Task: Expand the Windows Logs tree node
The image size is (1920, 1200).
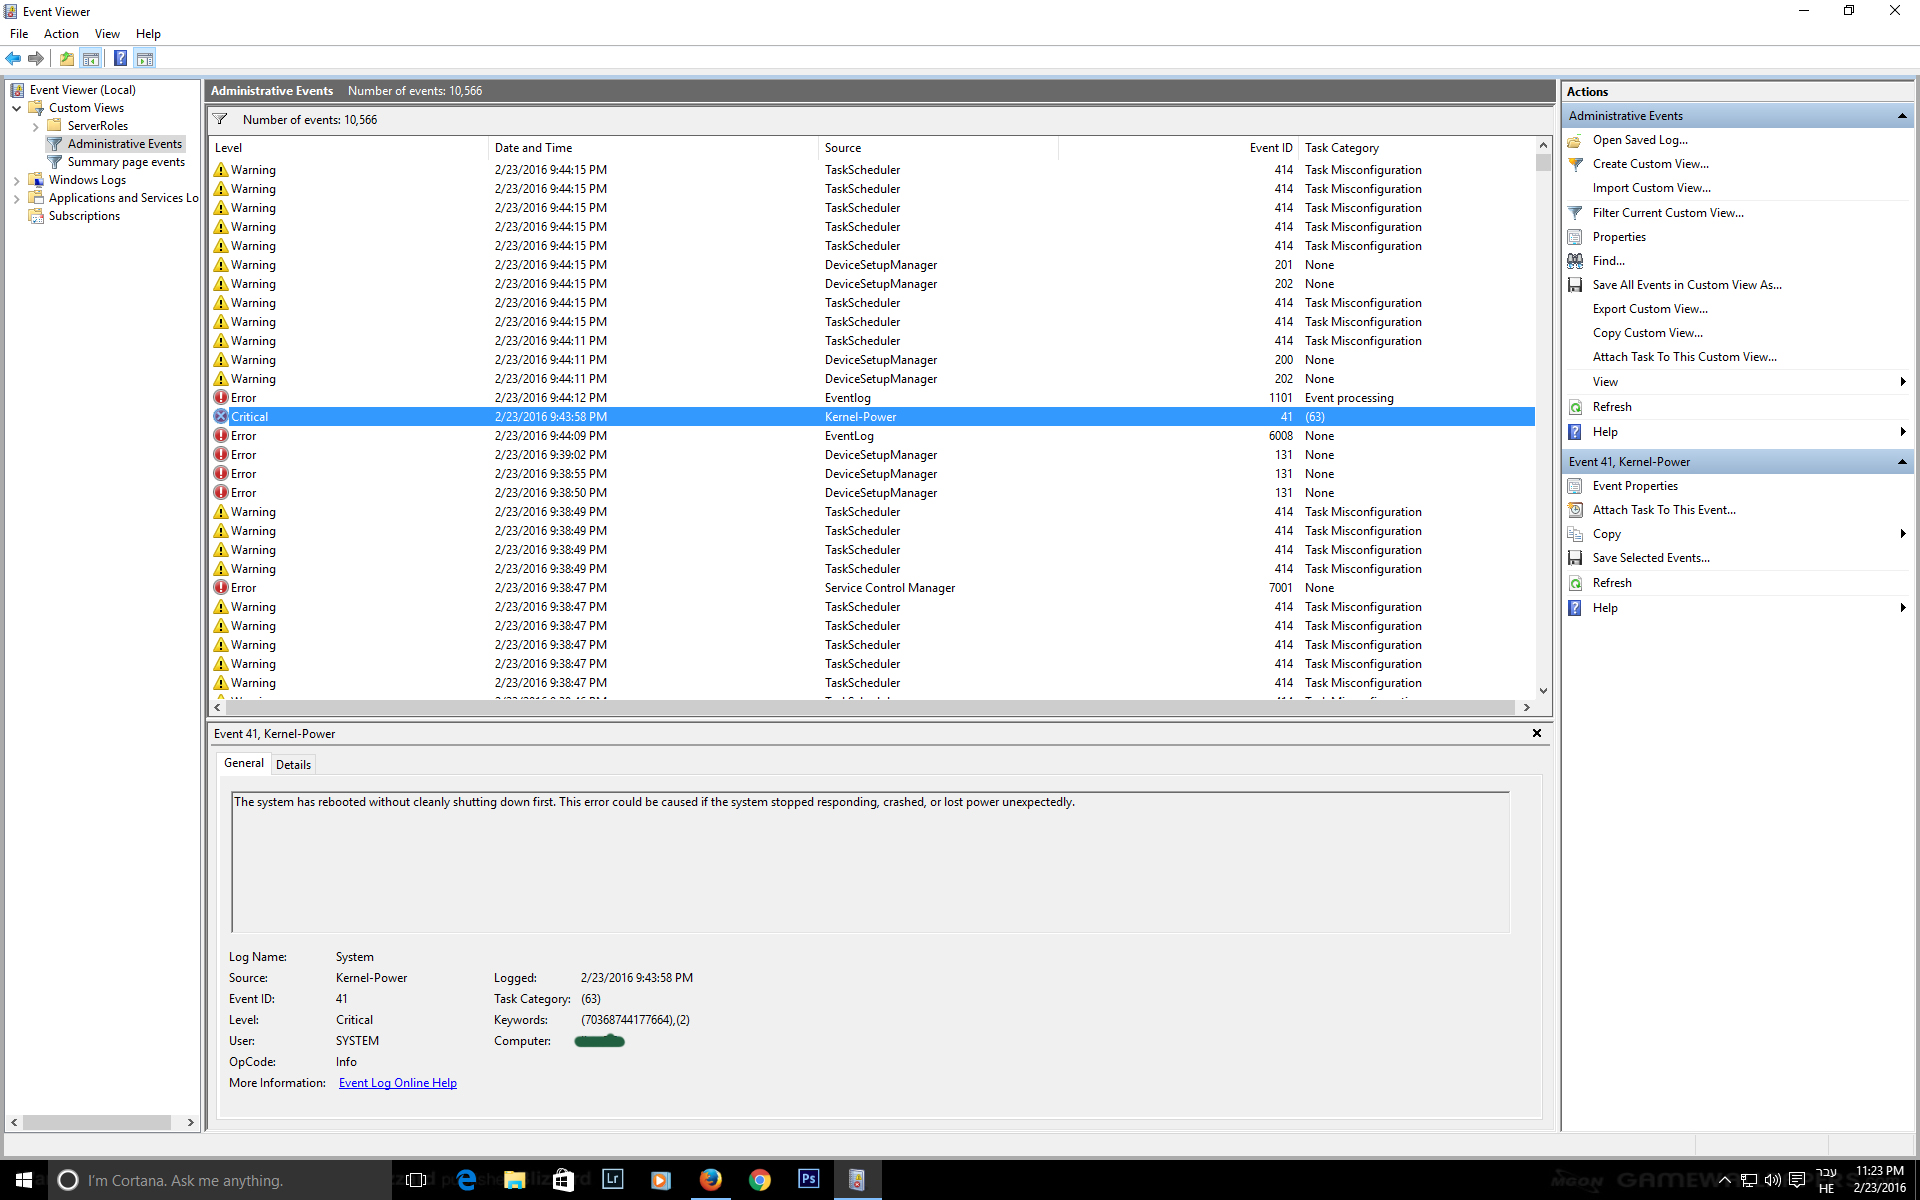Action: coord(17,181)
